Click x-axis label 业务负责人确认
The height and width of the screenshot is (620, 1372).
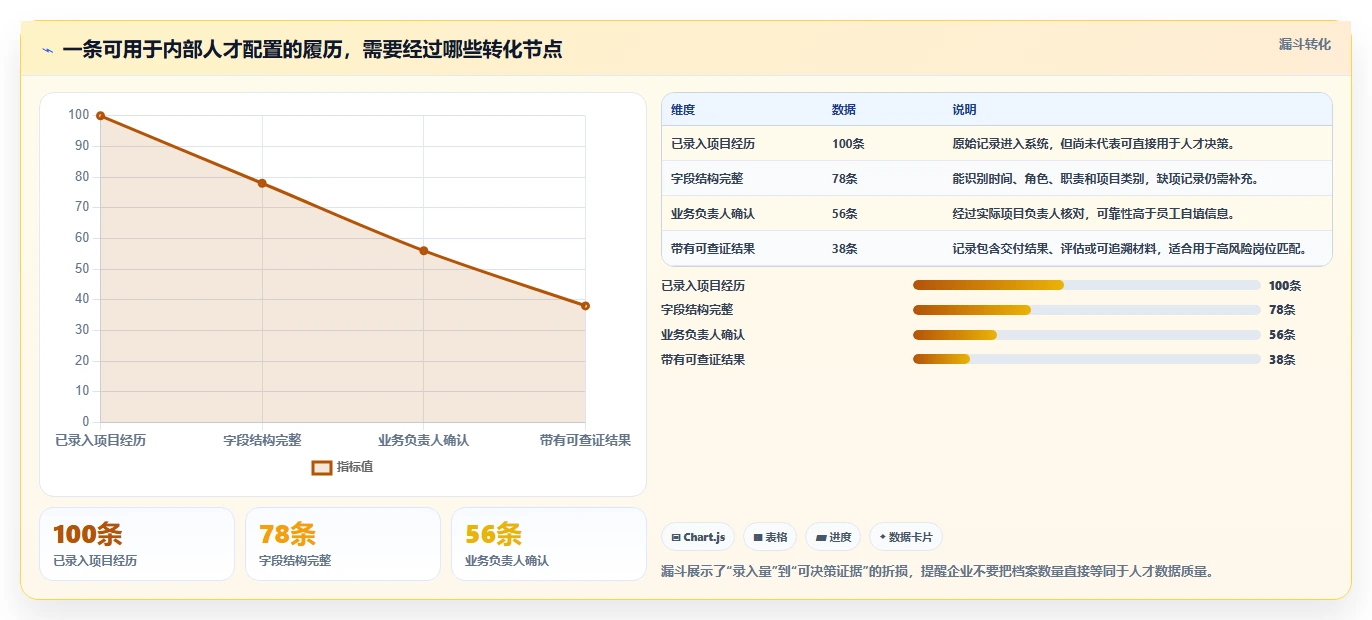click(x=423, y=440)
